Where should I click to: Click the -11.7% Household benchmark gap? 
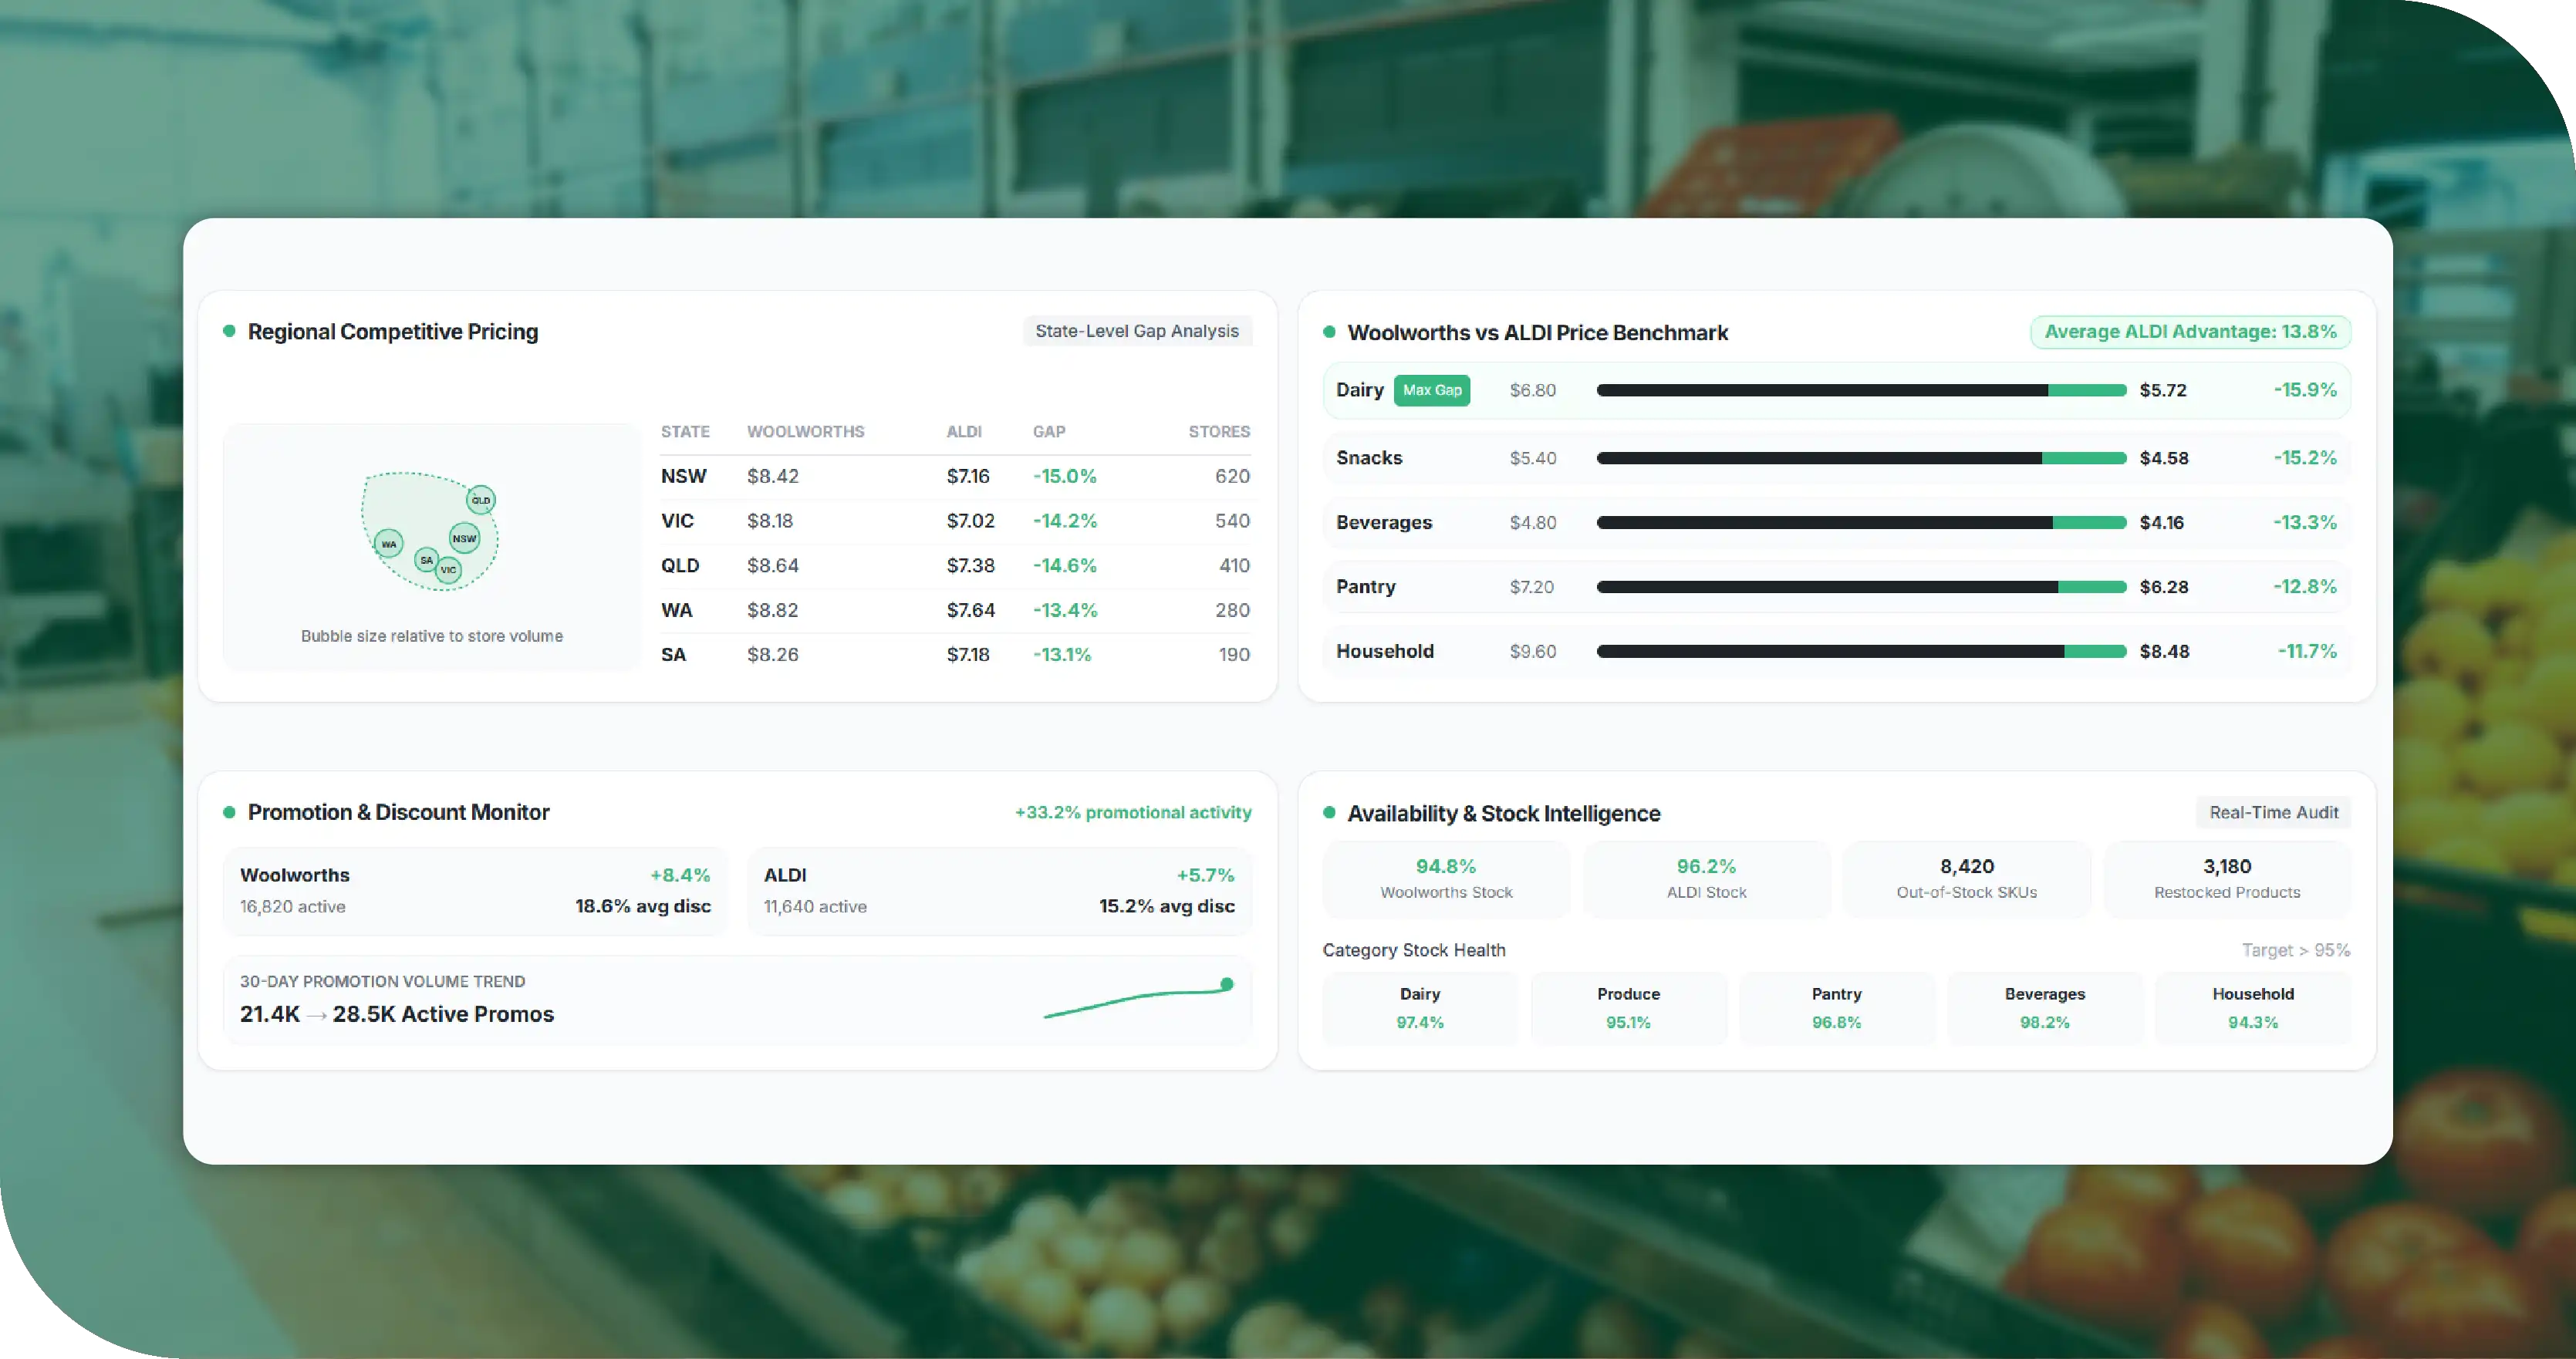click(x=2307, y=651)
